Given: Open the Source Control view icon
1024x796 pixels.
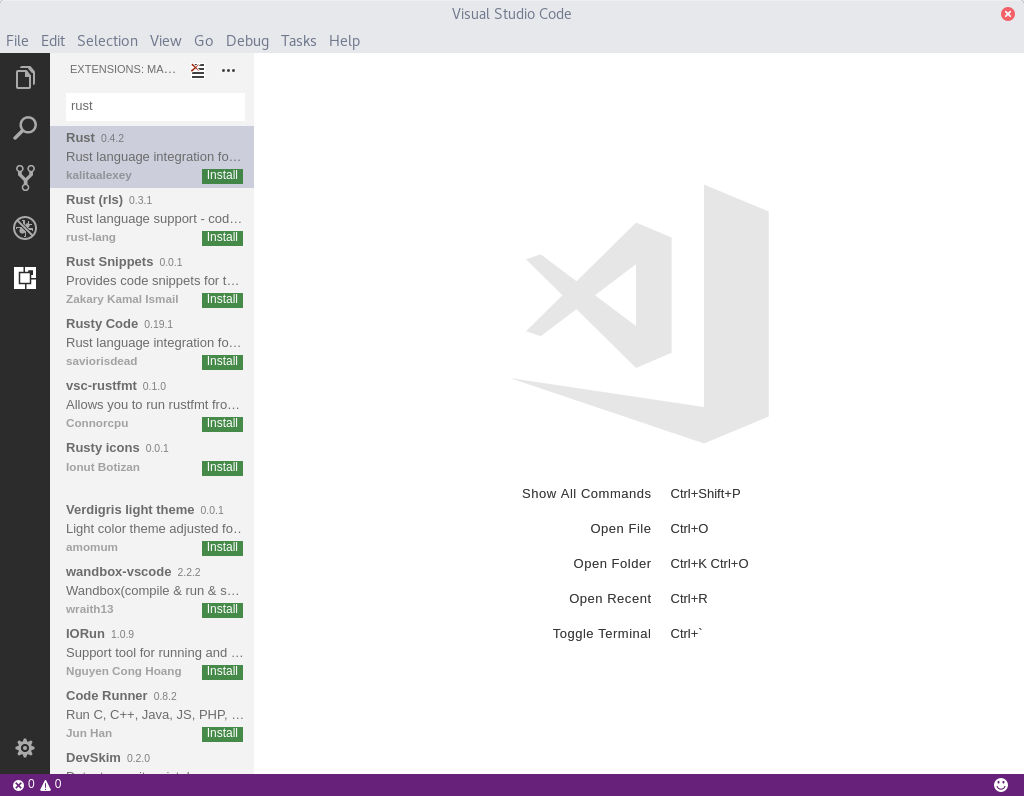Looking at the screenshot, I should click(x=25, y=178).
